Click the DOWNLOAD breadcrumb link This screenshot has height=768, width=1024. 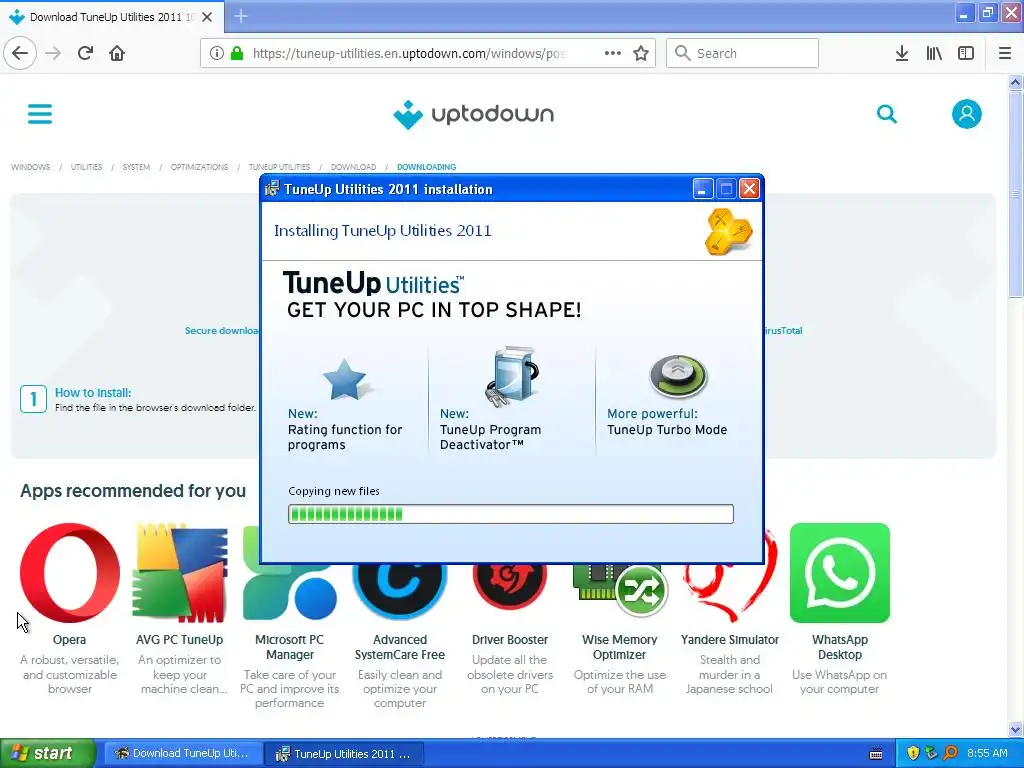[353, 167]
